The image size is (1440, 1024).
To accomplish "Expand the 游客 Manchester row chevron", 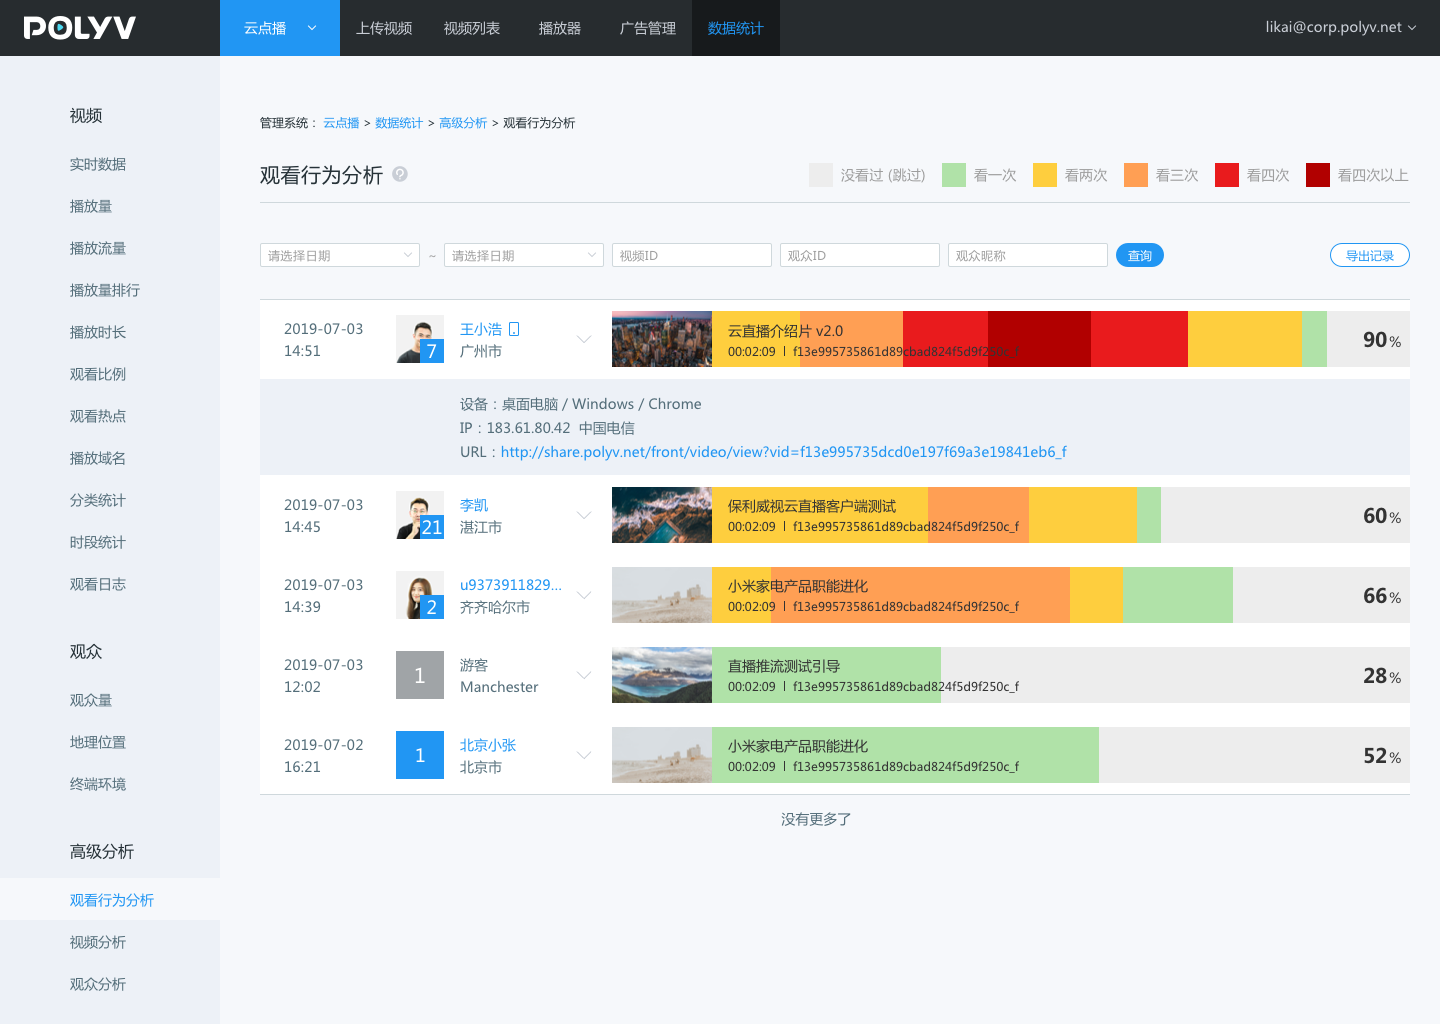I will coord(584,675).
